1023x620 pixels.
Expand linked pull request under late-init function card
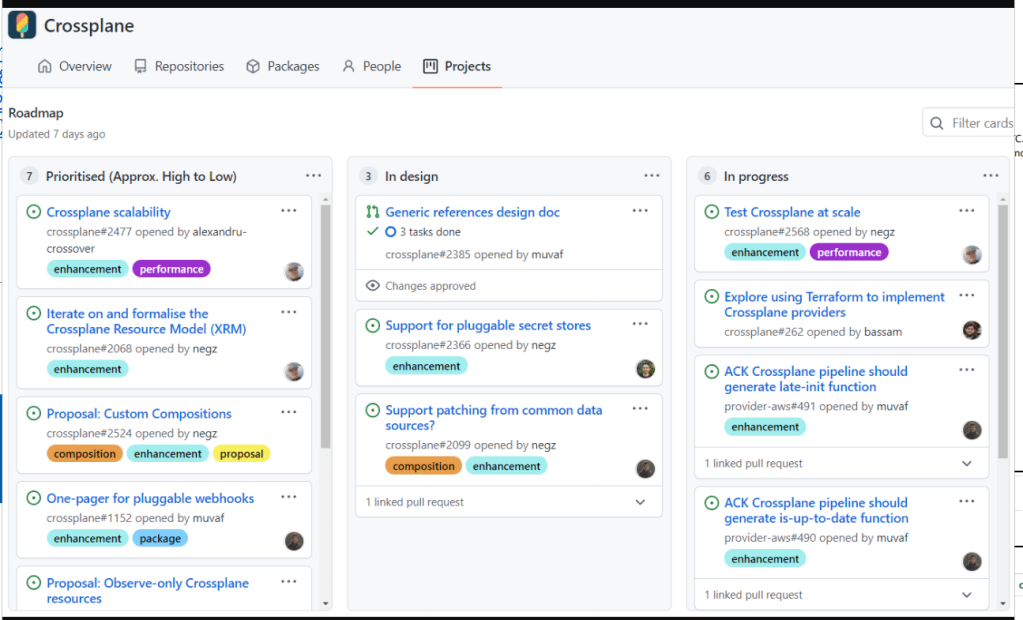967,463
